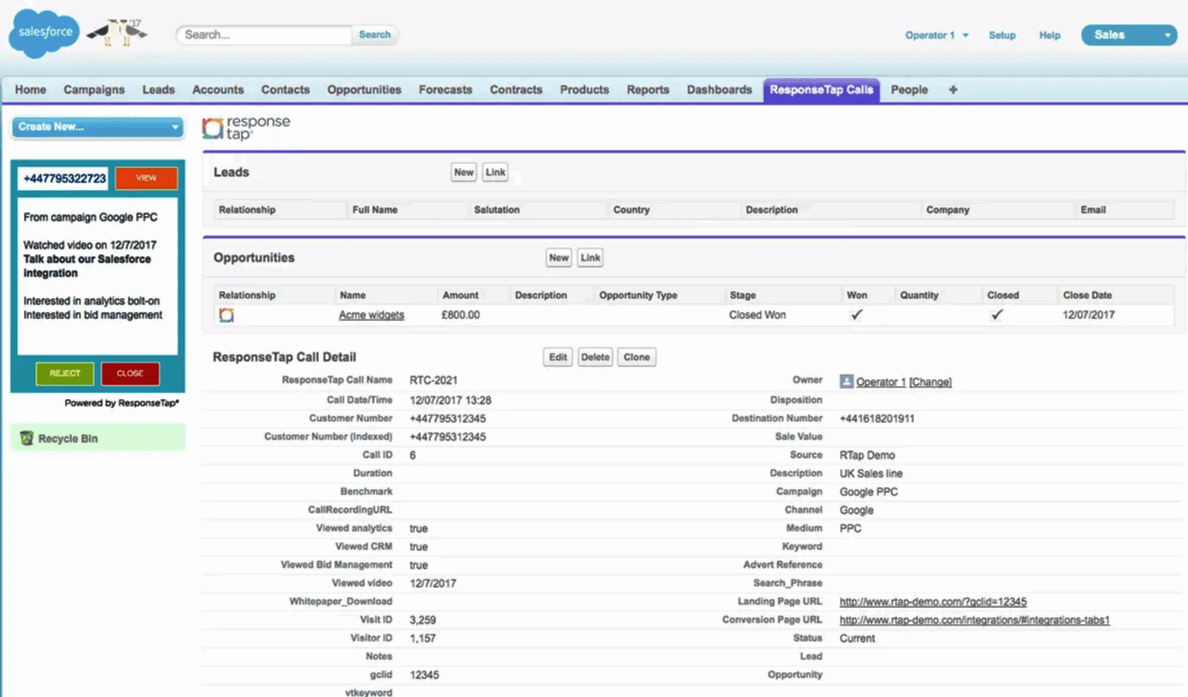1188x697 pixels.
Task: Open the Recycle Bin icon in sidebar
Action: tap(27, 438)
